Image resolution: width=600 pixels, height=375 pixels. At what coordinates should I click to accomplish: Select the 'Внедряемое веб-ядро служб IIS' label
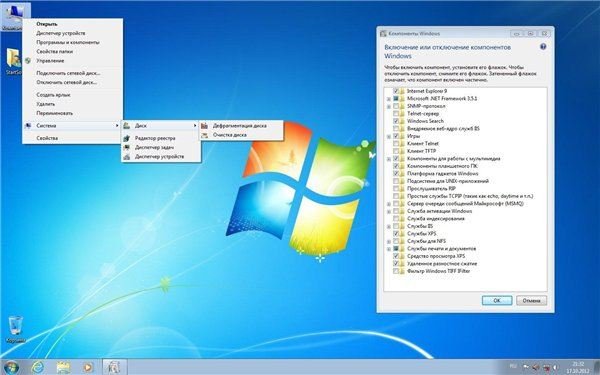coord(443,129)
